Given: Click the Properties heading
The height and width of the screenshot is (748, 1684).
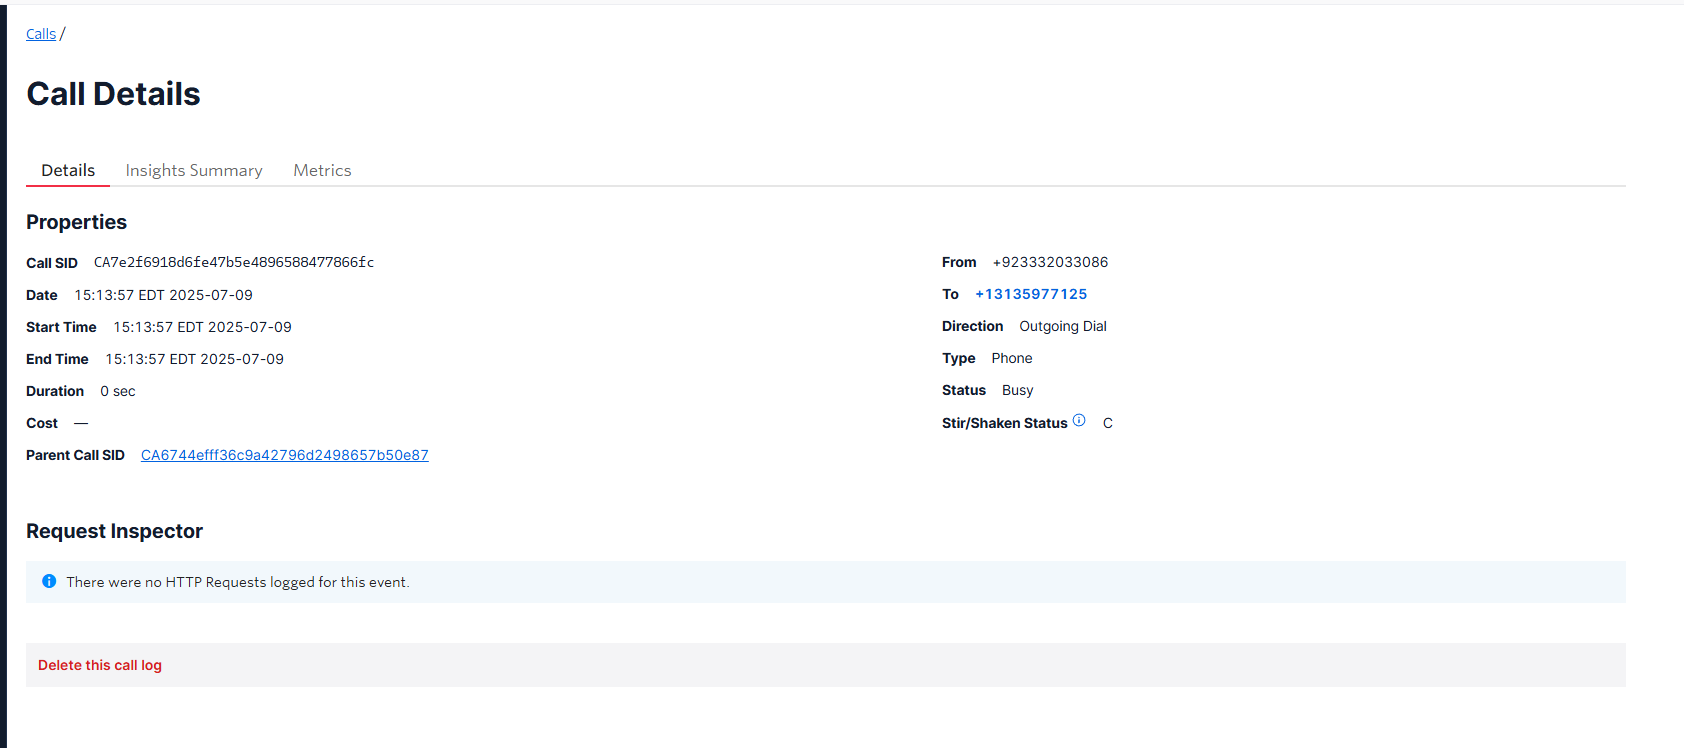Looking at the screenshot, I should [76, 222].
